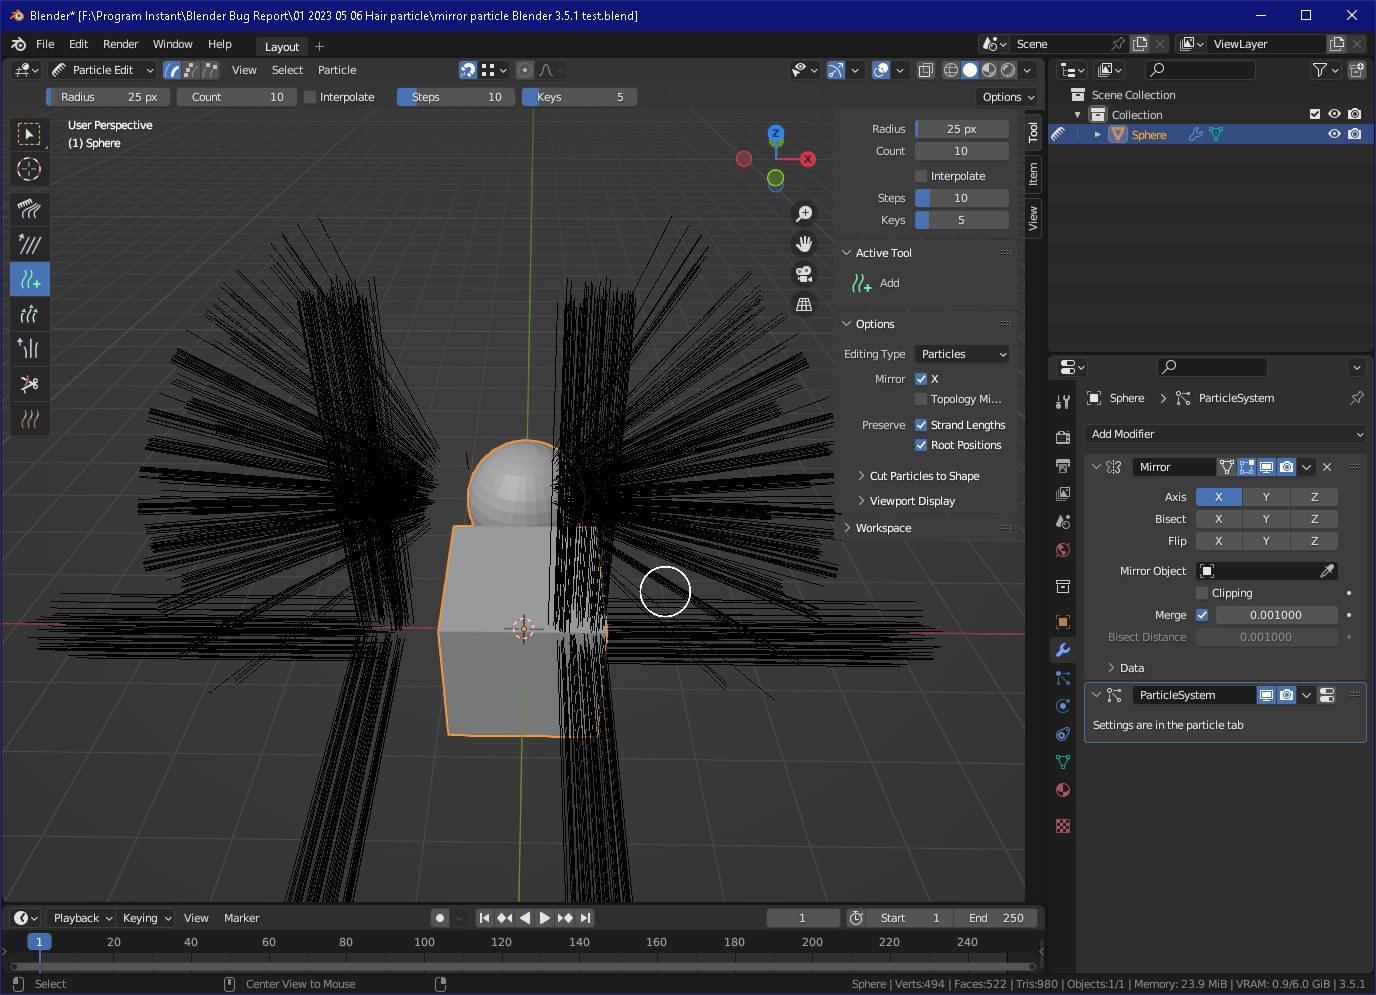Open the Editing Type dropdown
The image size is (1376, 995).
point(961,353)
